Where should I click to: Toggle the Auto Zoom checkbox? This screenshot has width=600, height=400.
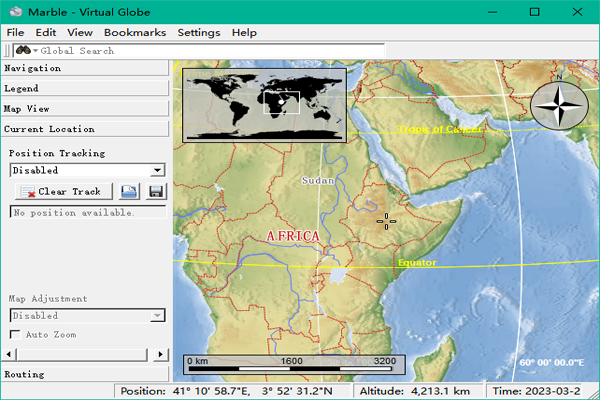(x=15, y=335)
